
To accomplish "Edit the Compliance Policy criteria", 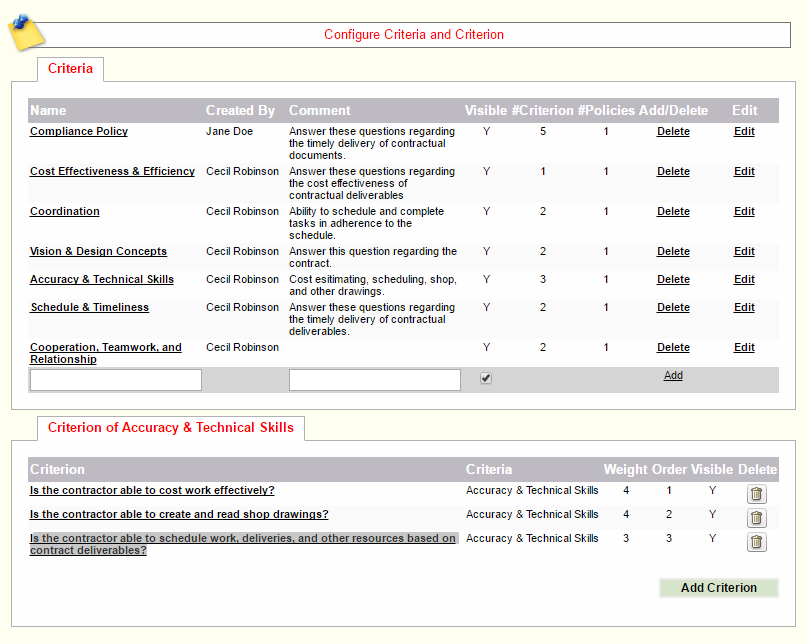I will pos(744,132).
